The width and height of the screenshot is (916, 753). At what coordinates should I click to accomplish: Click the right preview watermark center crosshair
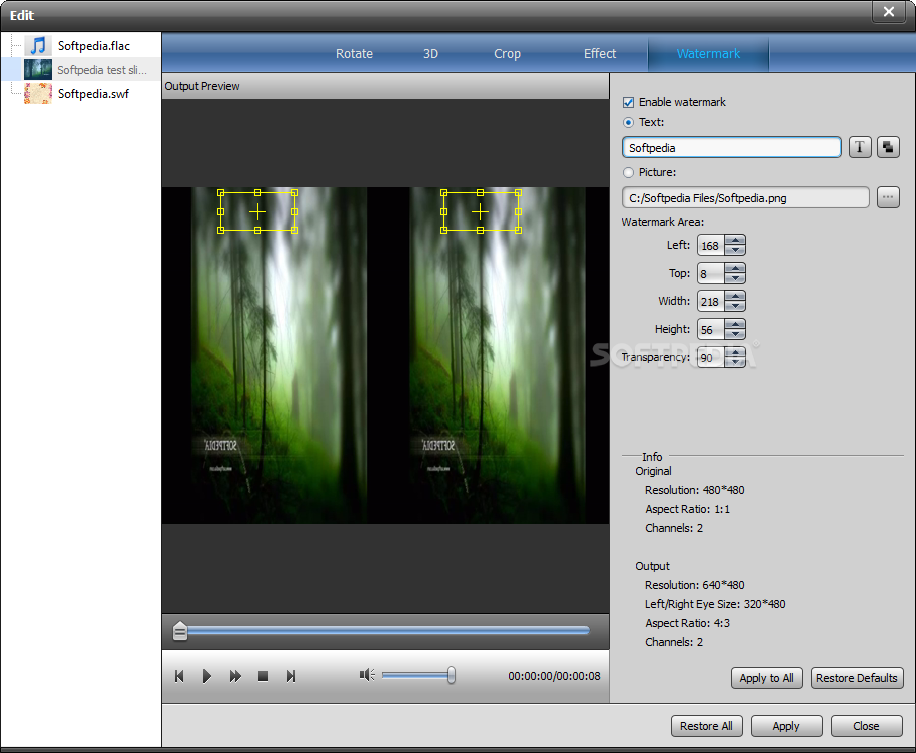coord(480,211)
